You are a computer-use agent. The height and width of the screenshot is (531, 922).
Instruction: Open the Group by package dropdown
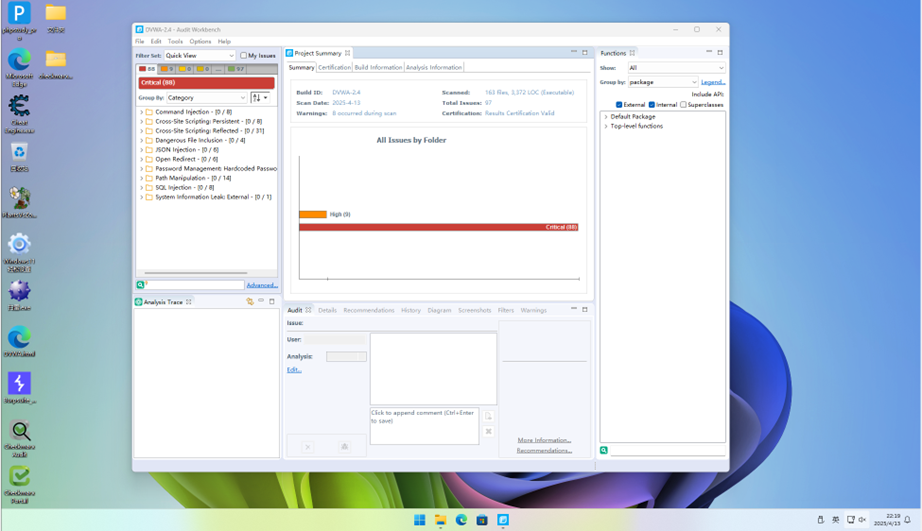tap(663, 82)
